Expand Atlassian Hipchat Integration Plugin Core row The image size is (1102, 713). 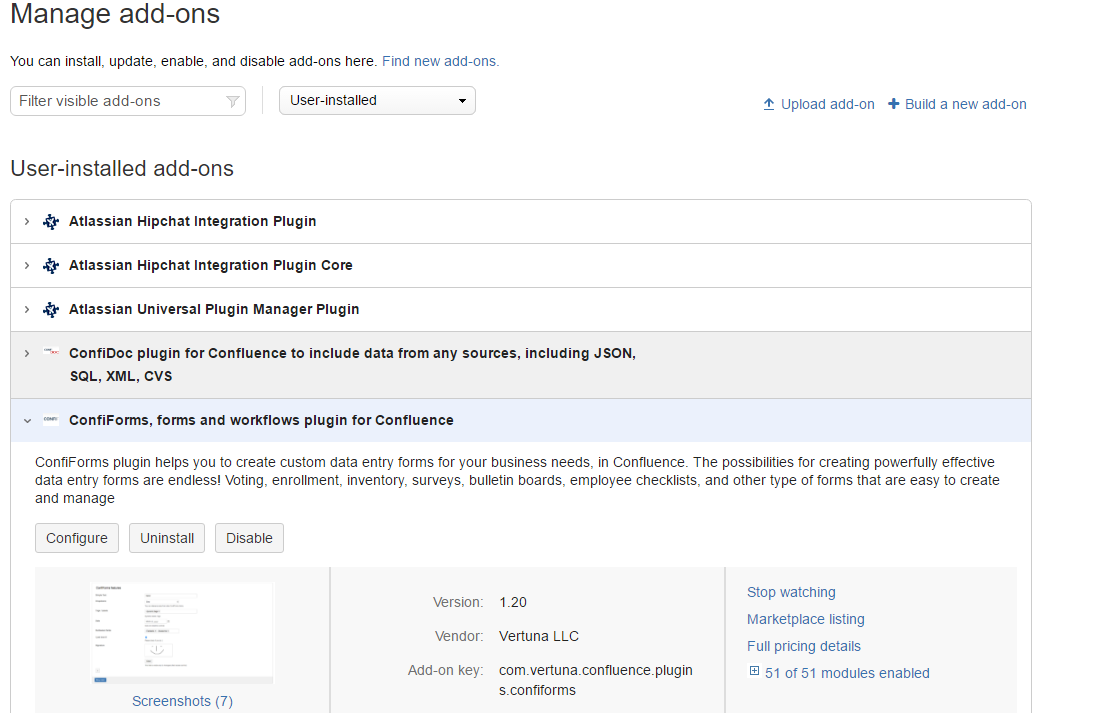[27, 266]
